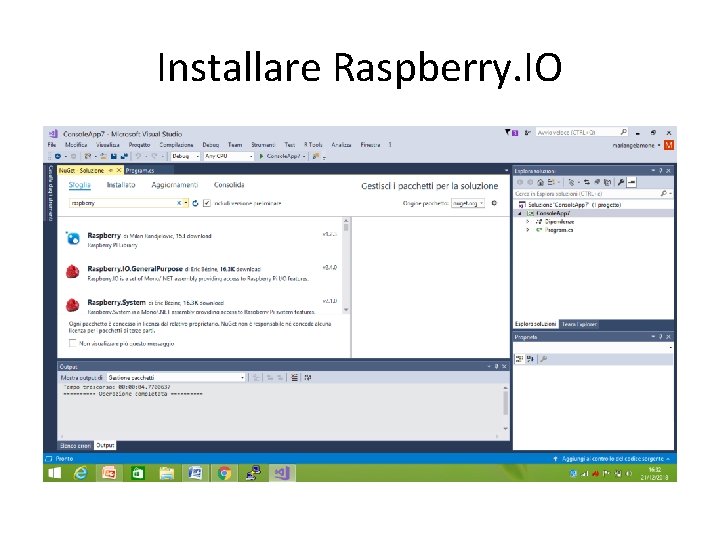Screen dimensions: 720x540
Task: Switch to the Aggiornamenti tab
Action: (174, 185)
